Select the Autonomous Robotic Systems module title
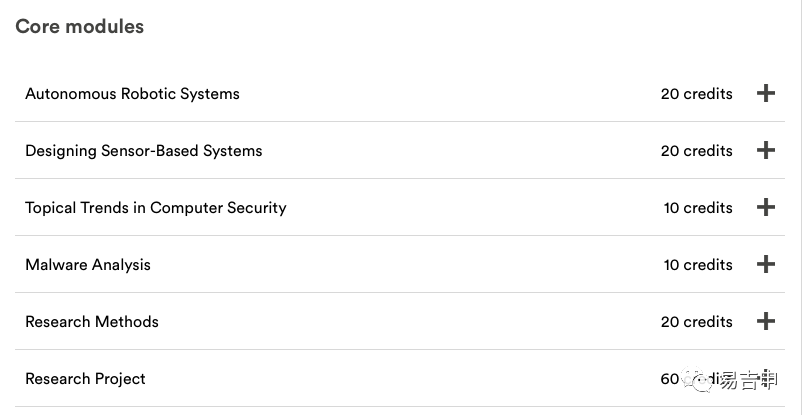 132,94
